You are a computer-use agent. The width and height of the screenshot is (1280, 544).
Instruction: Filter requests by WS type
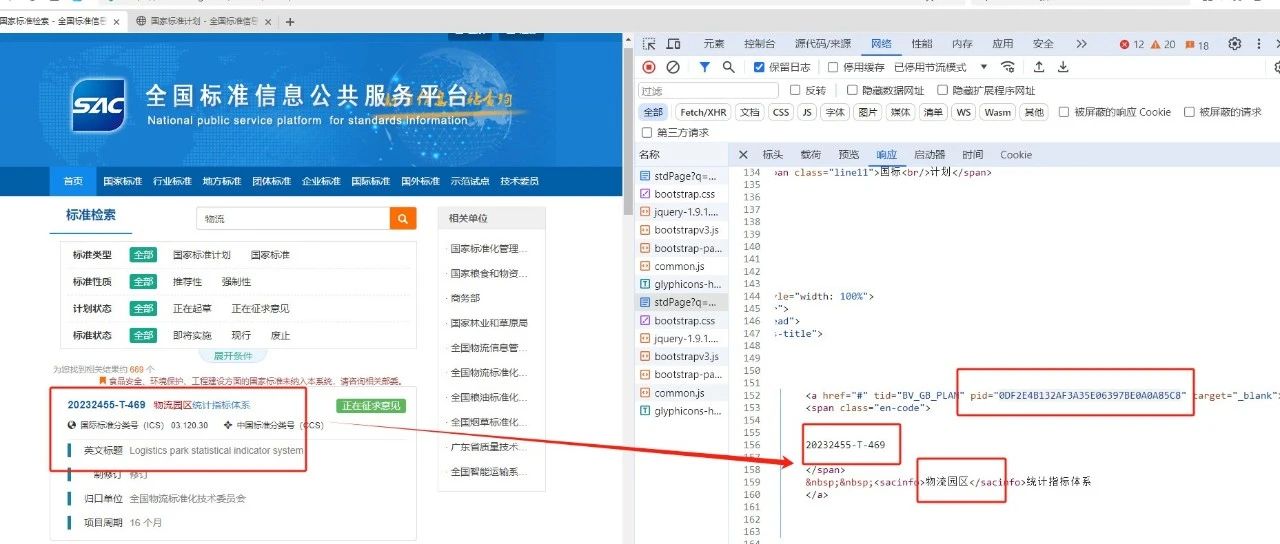(963, 112)
